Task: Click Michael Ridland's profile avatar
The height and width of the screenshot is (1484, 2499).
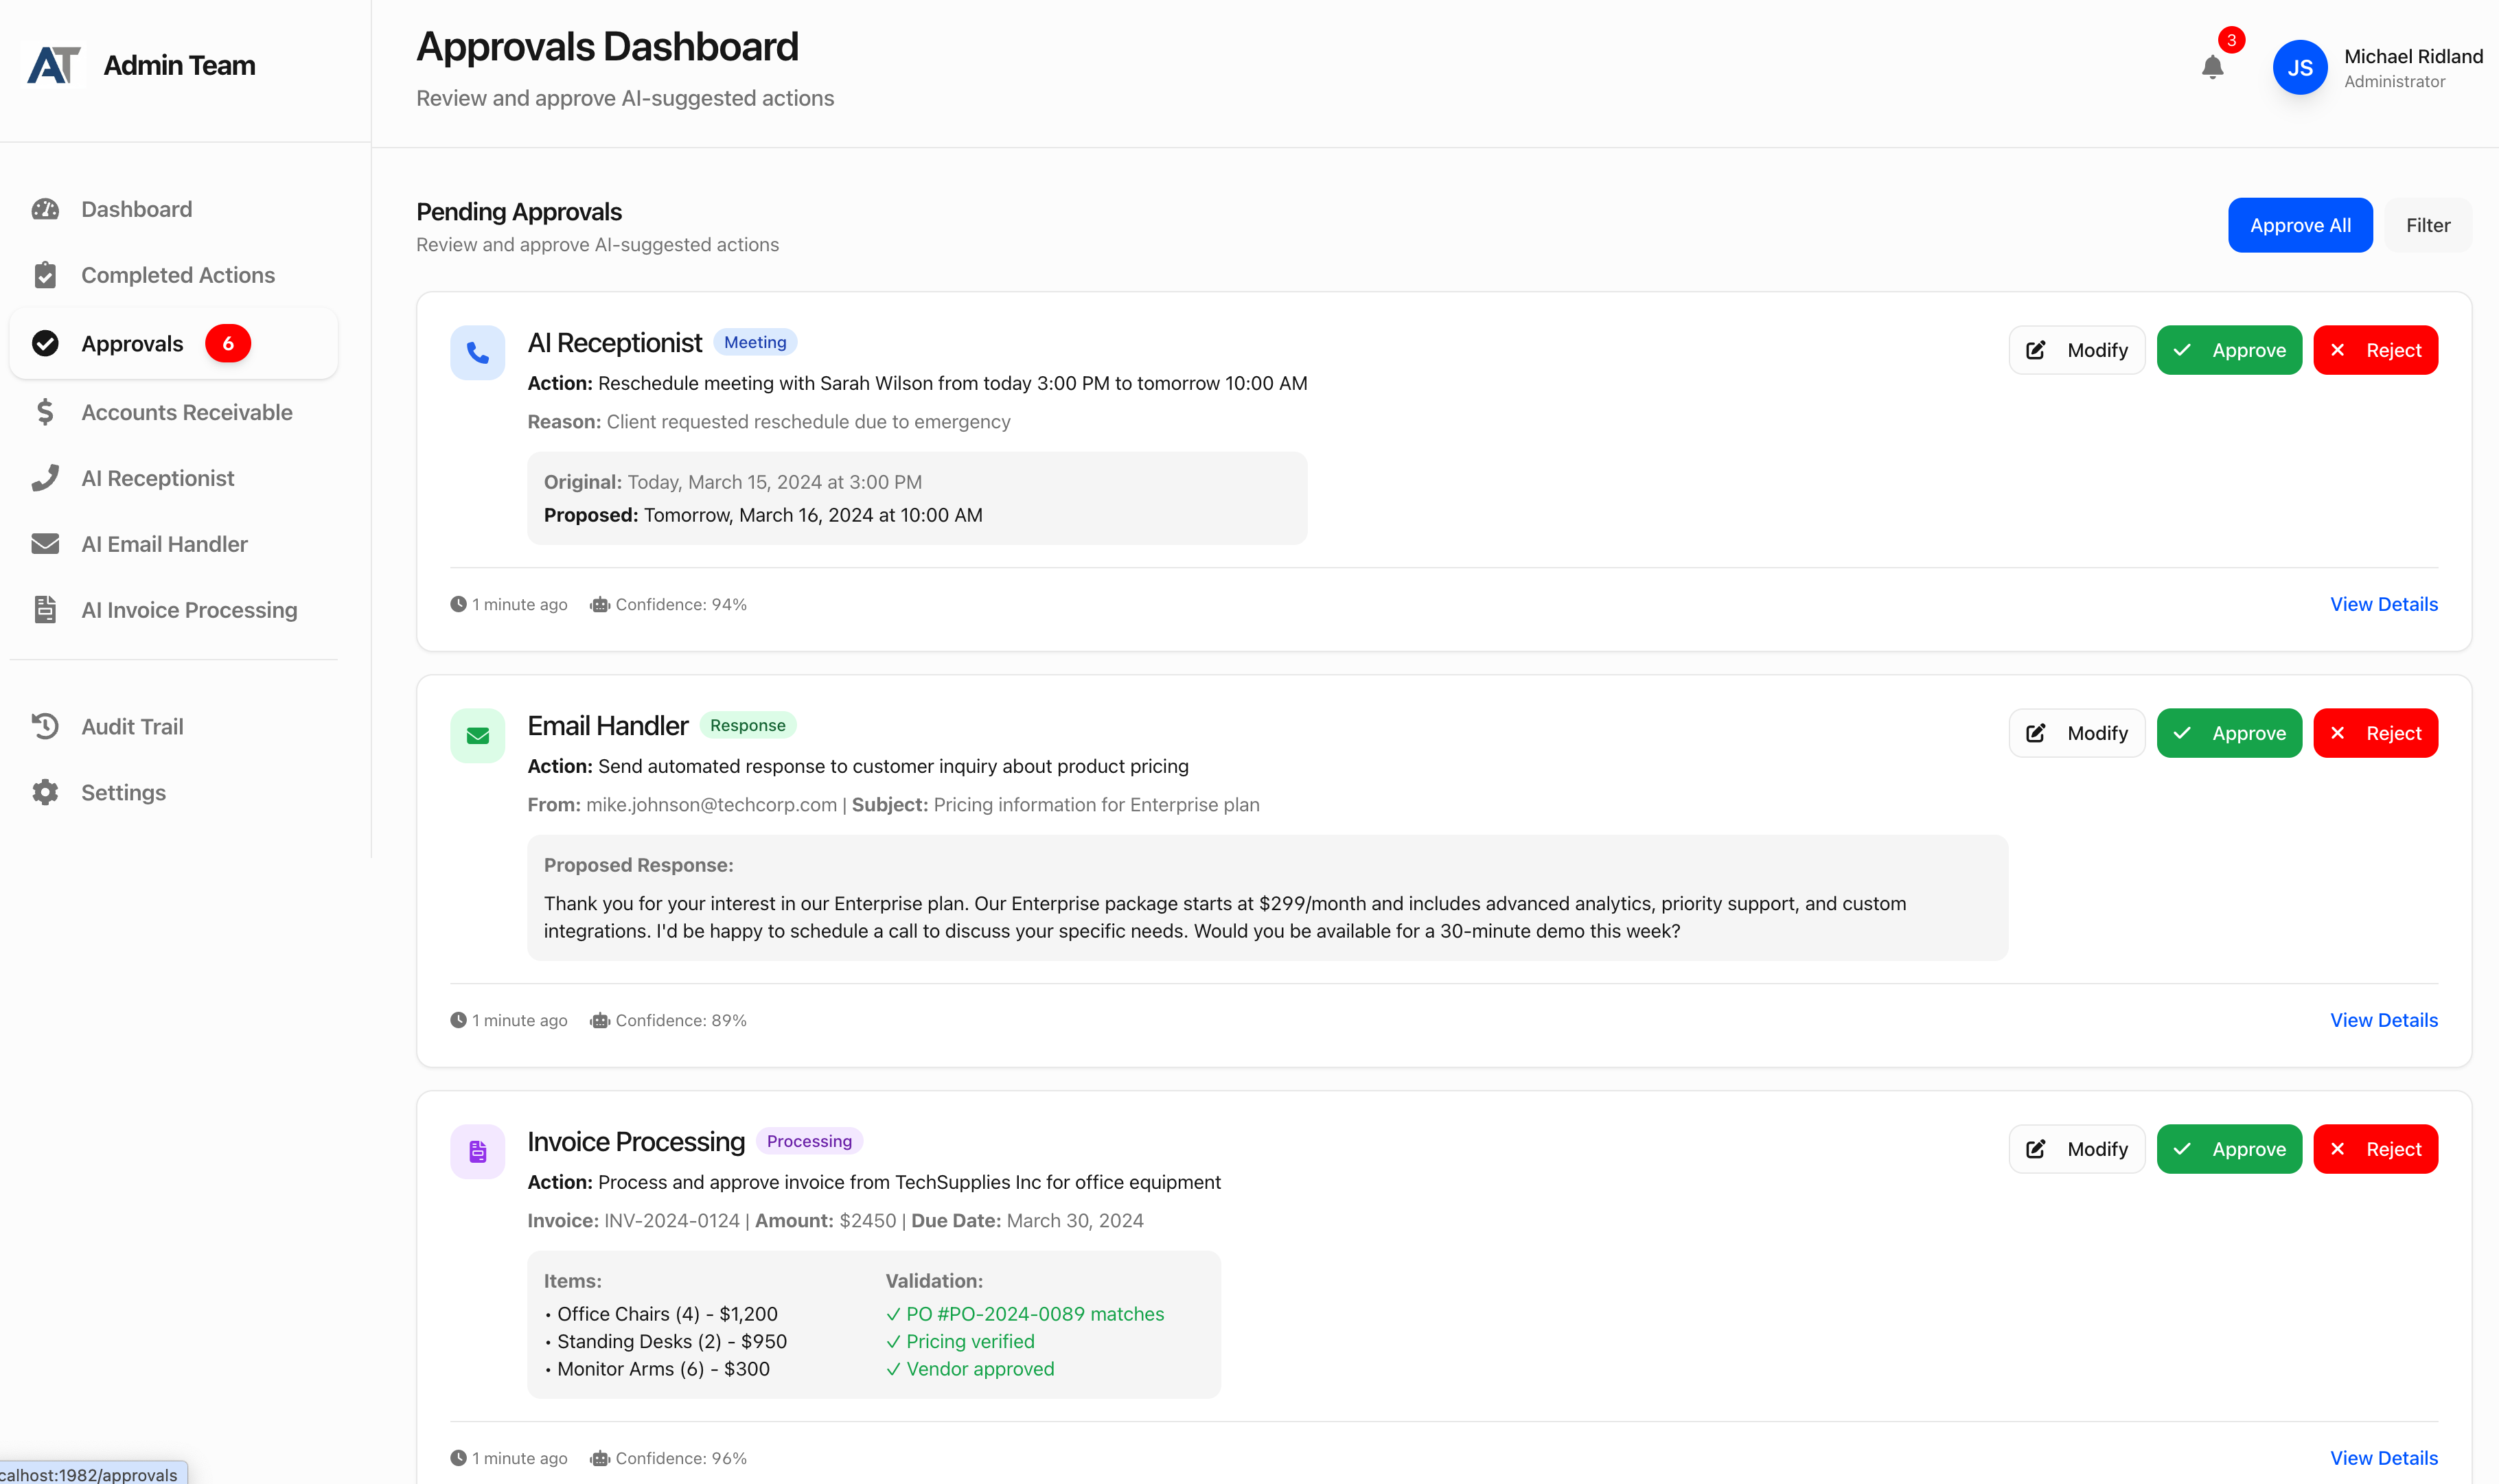Action: (2300, 67)
